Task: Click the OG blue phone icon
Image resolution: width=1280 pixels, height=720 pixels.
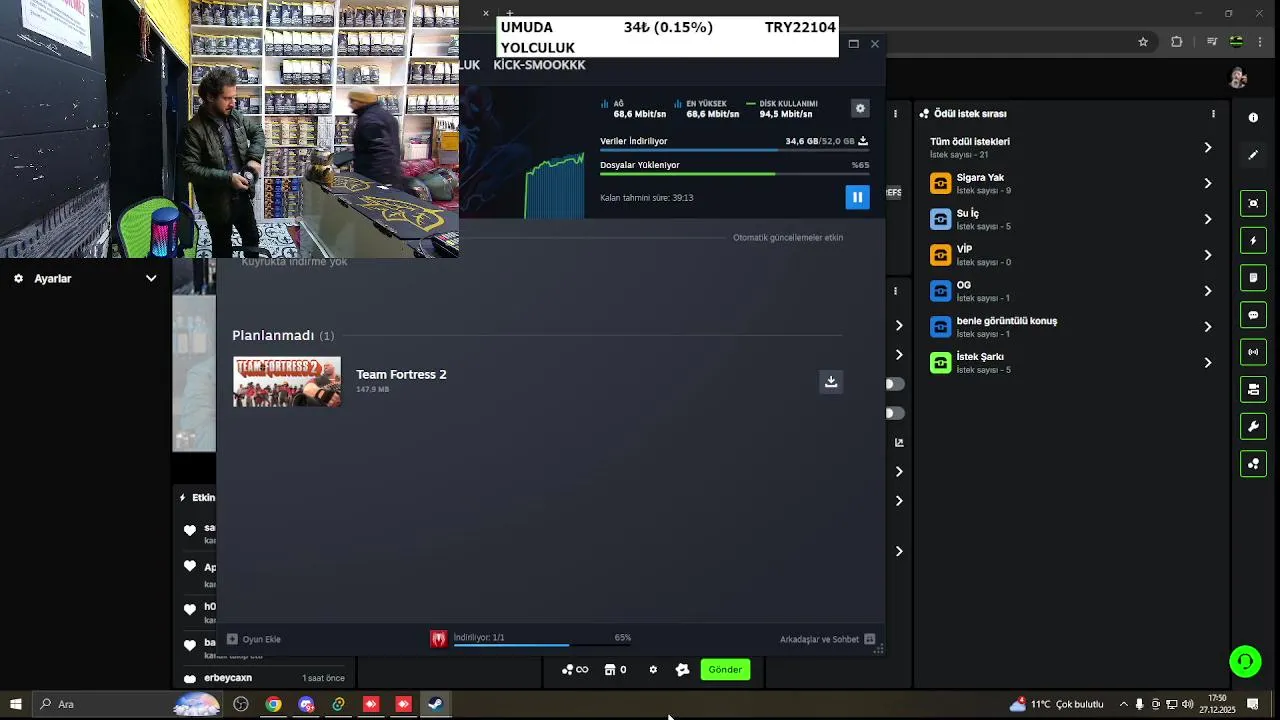Action: click(940, 291)
